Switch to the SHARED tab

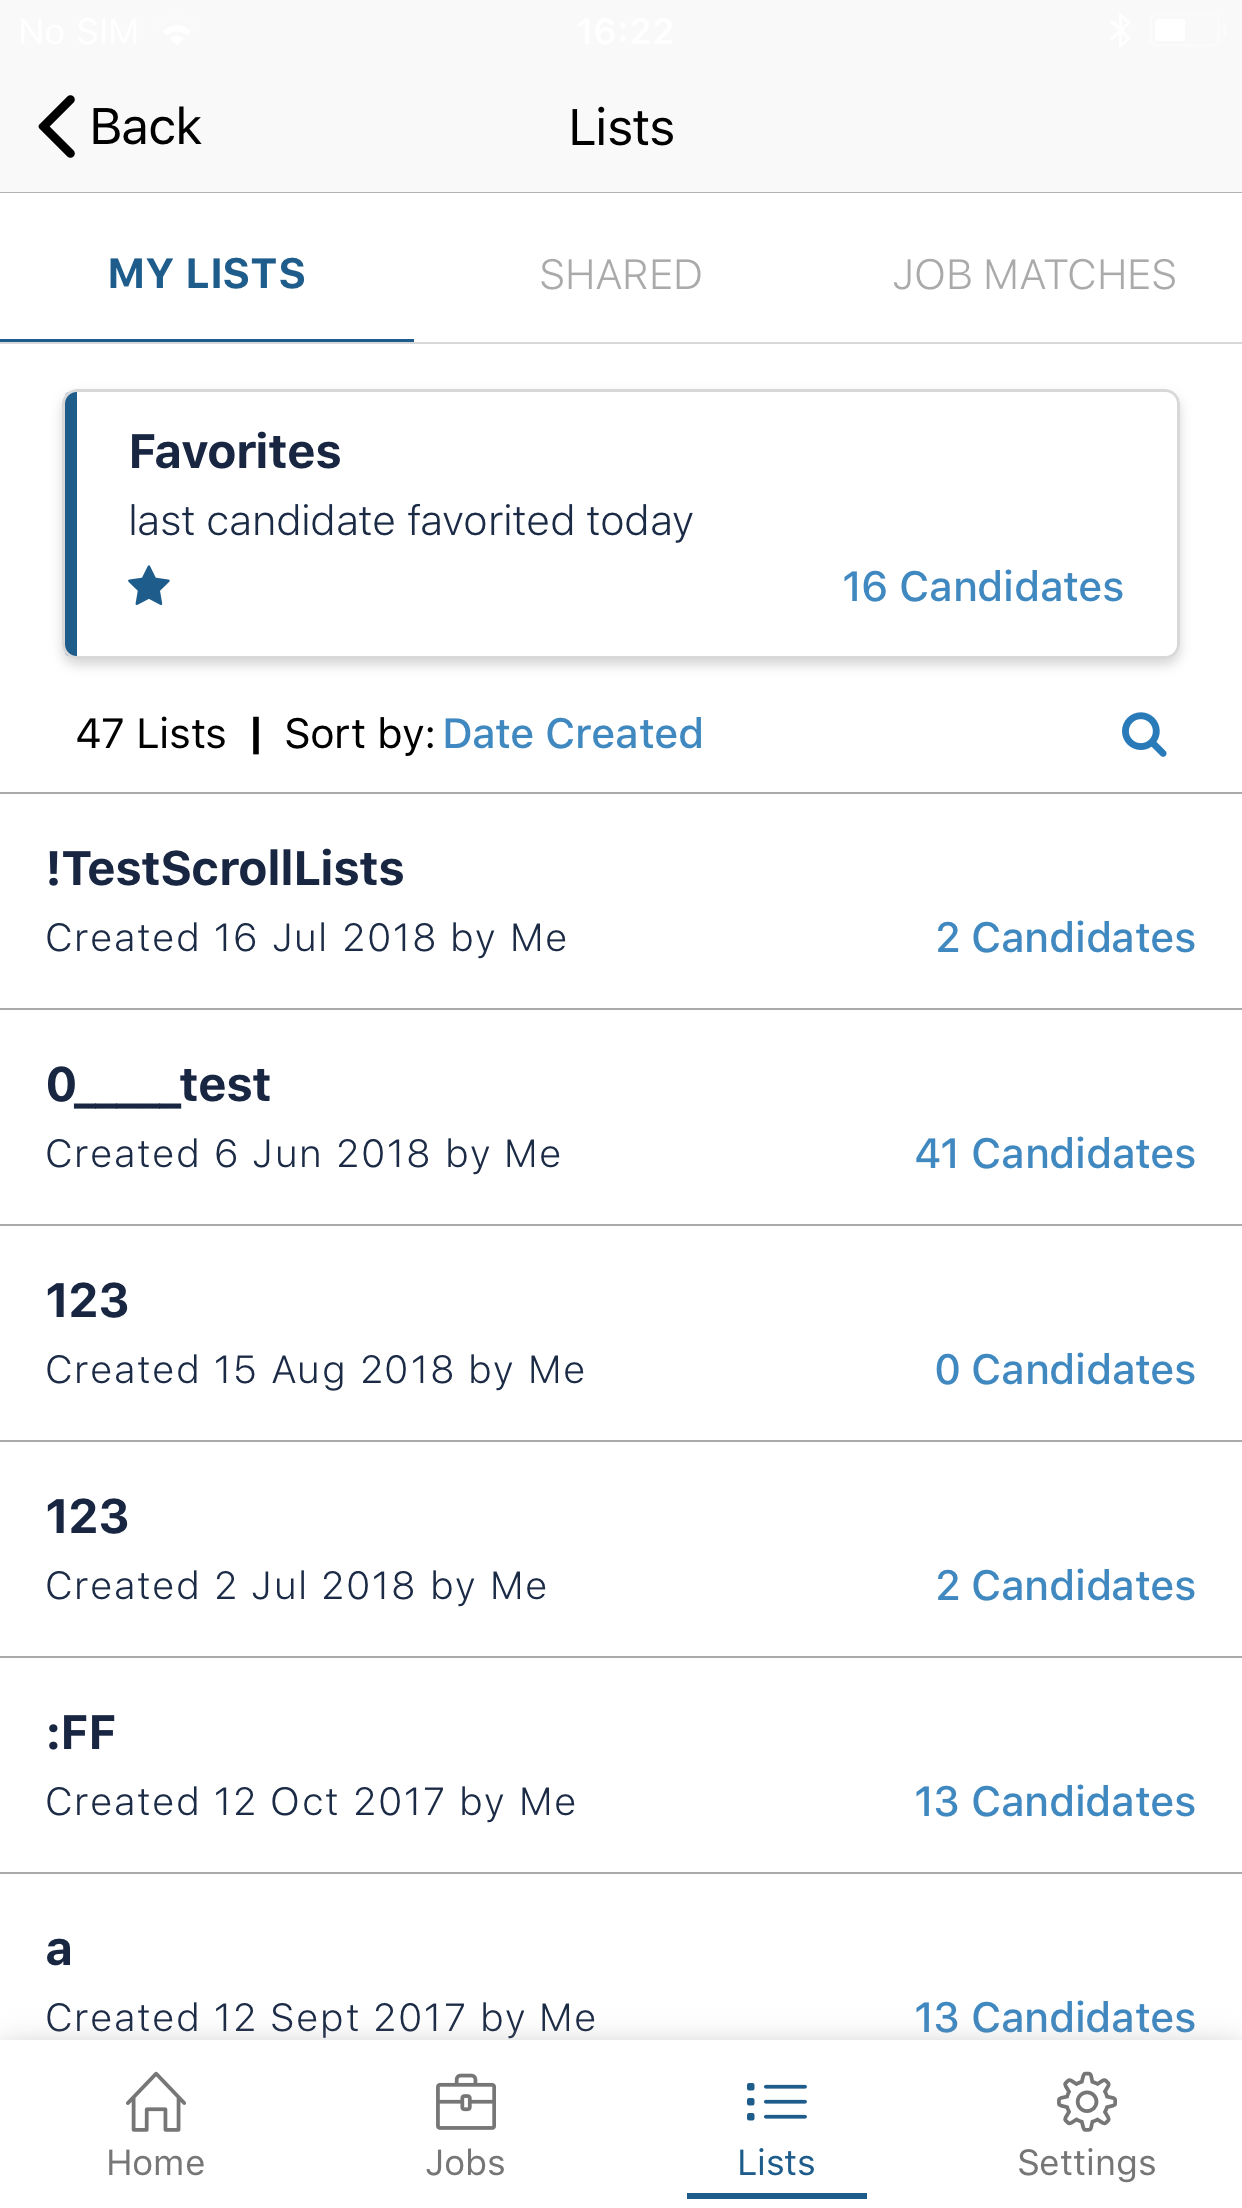(620, 275)
